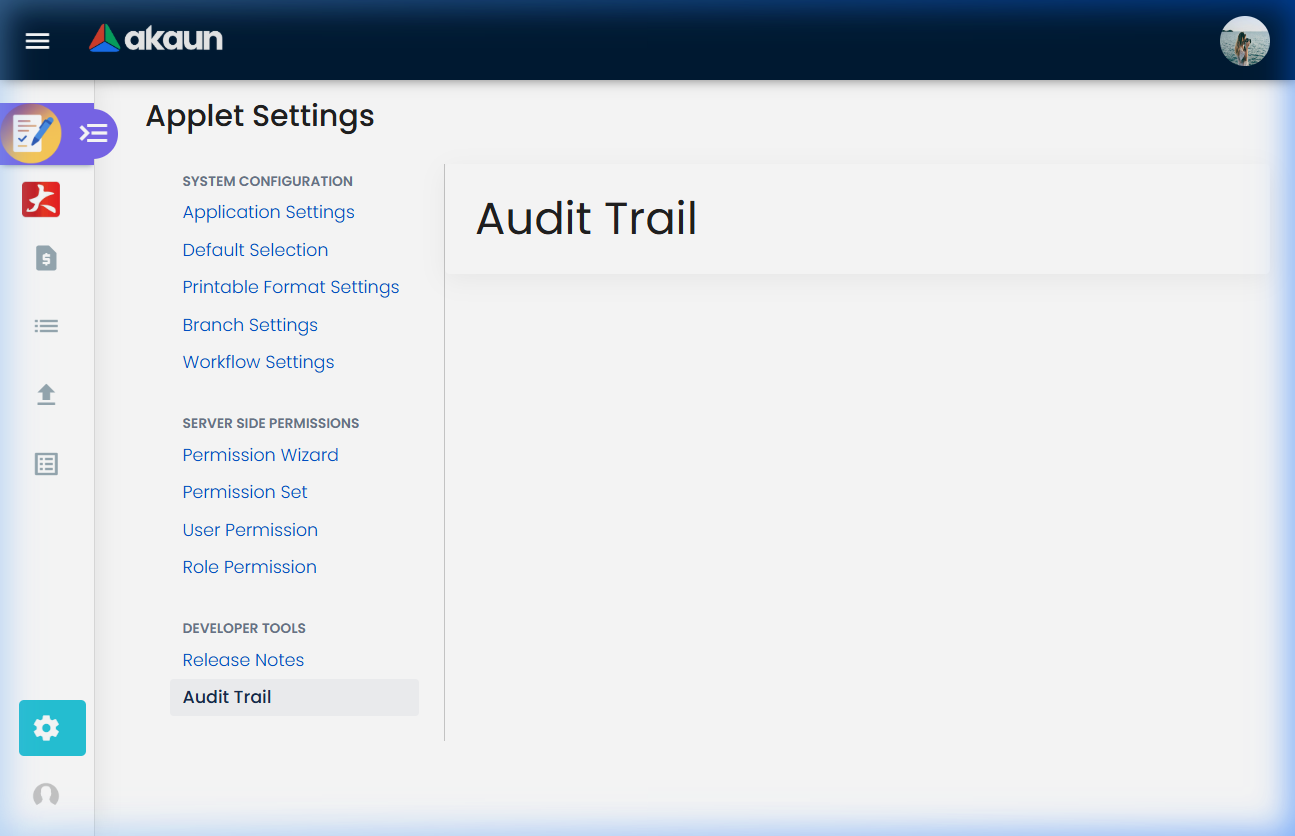1295x836 pixels.
Task: Select Permission Wizard
Action: [260, 455]
